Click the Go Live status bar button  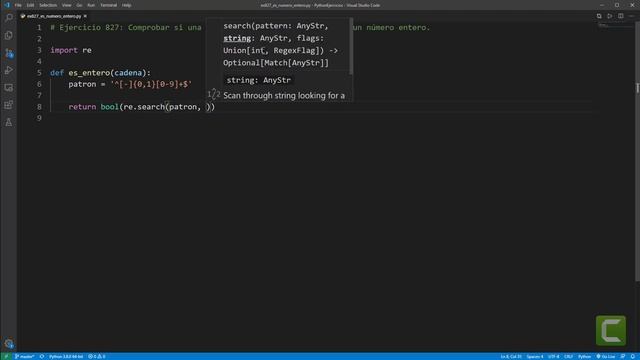[x=606, y=356]
